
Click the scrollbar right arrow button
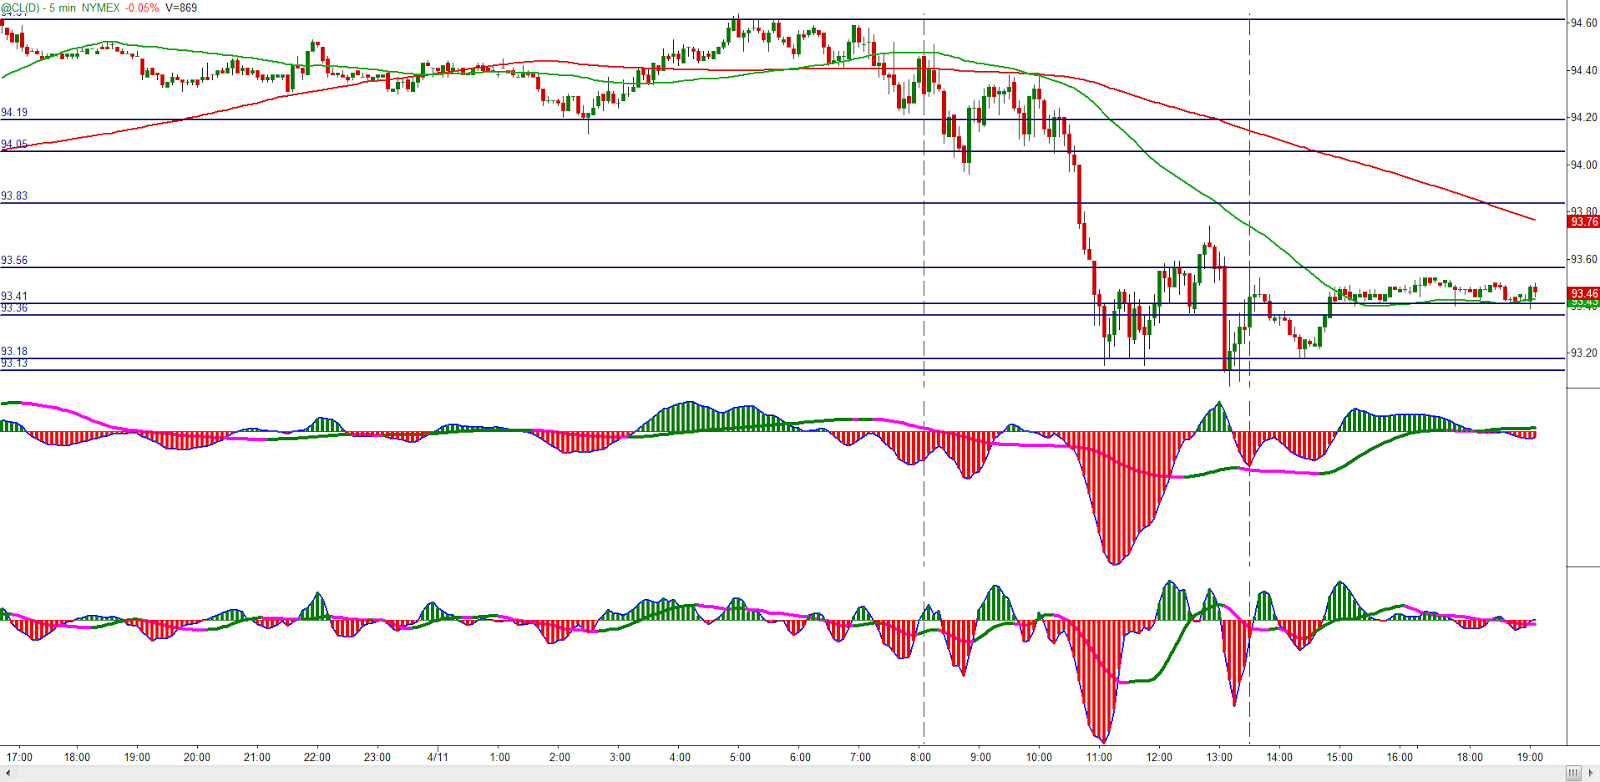1591,773
